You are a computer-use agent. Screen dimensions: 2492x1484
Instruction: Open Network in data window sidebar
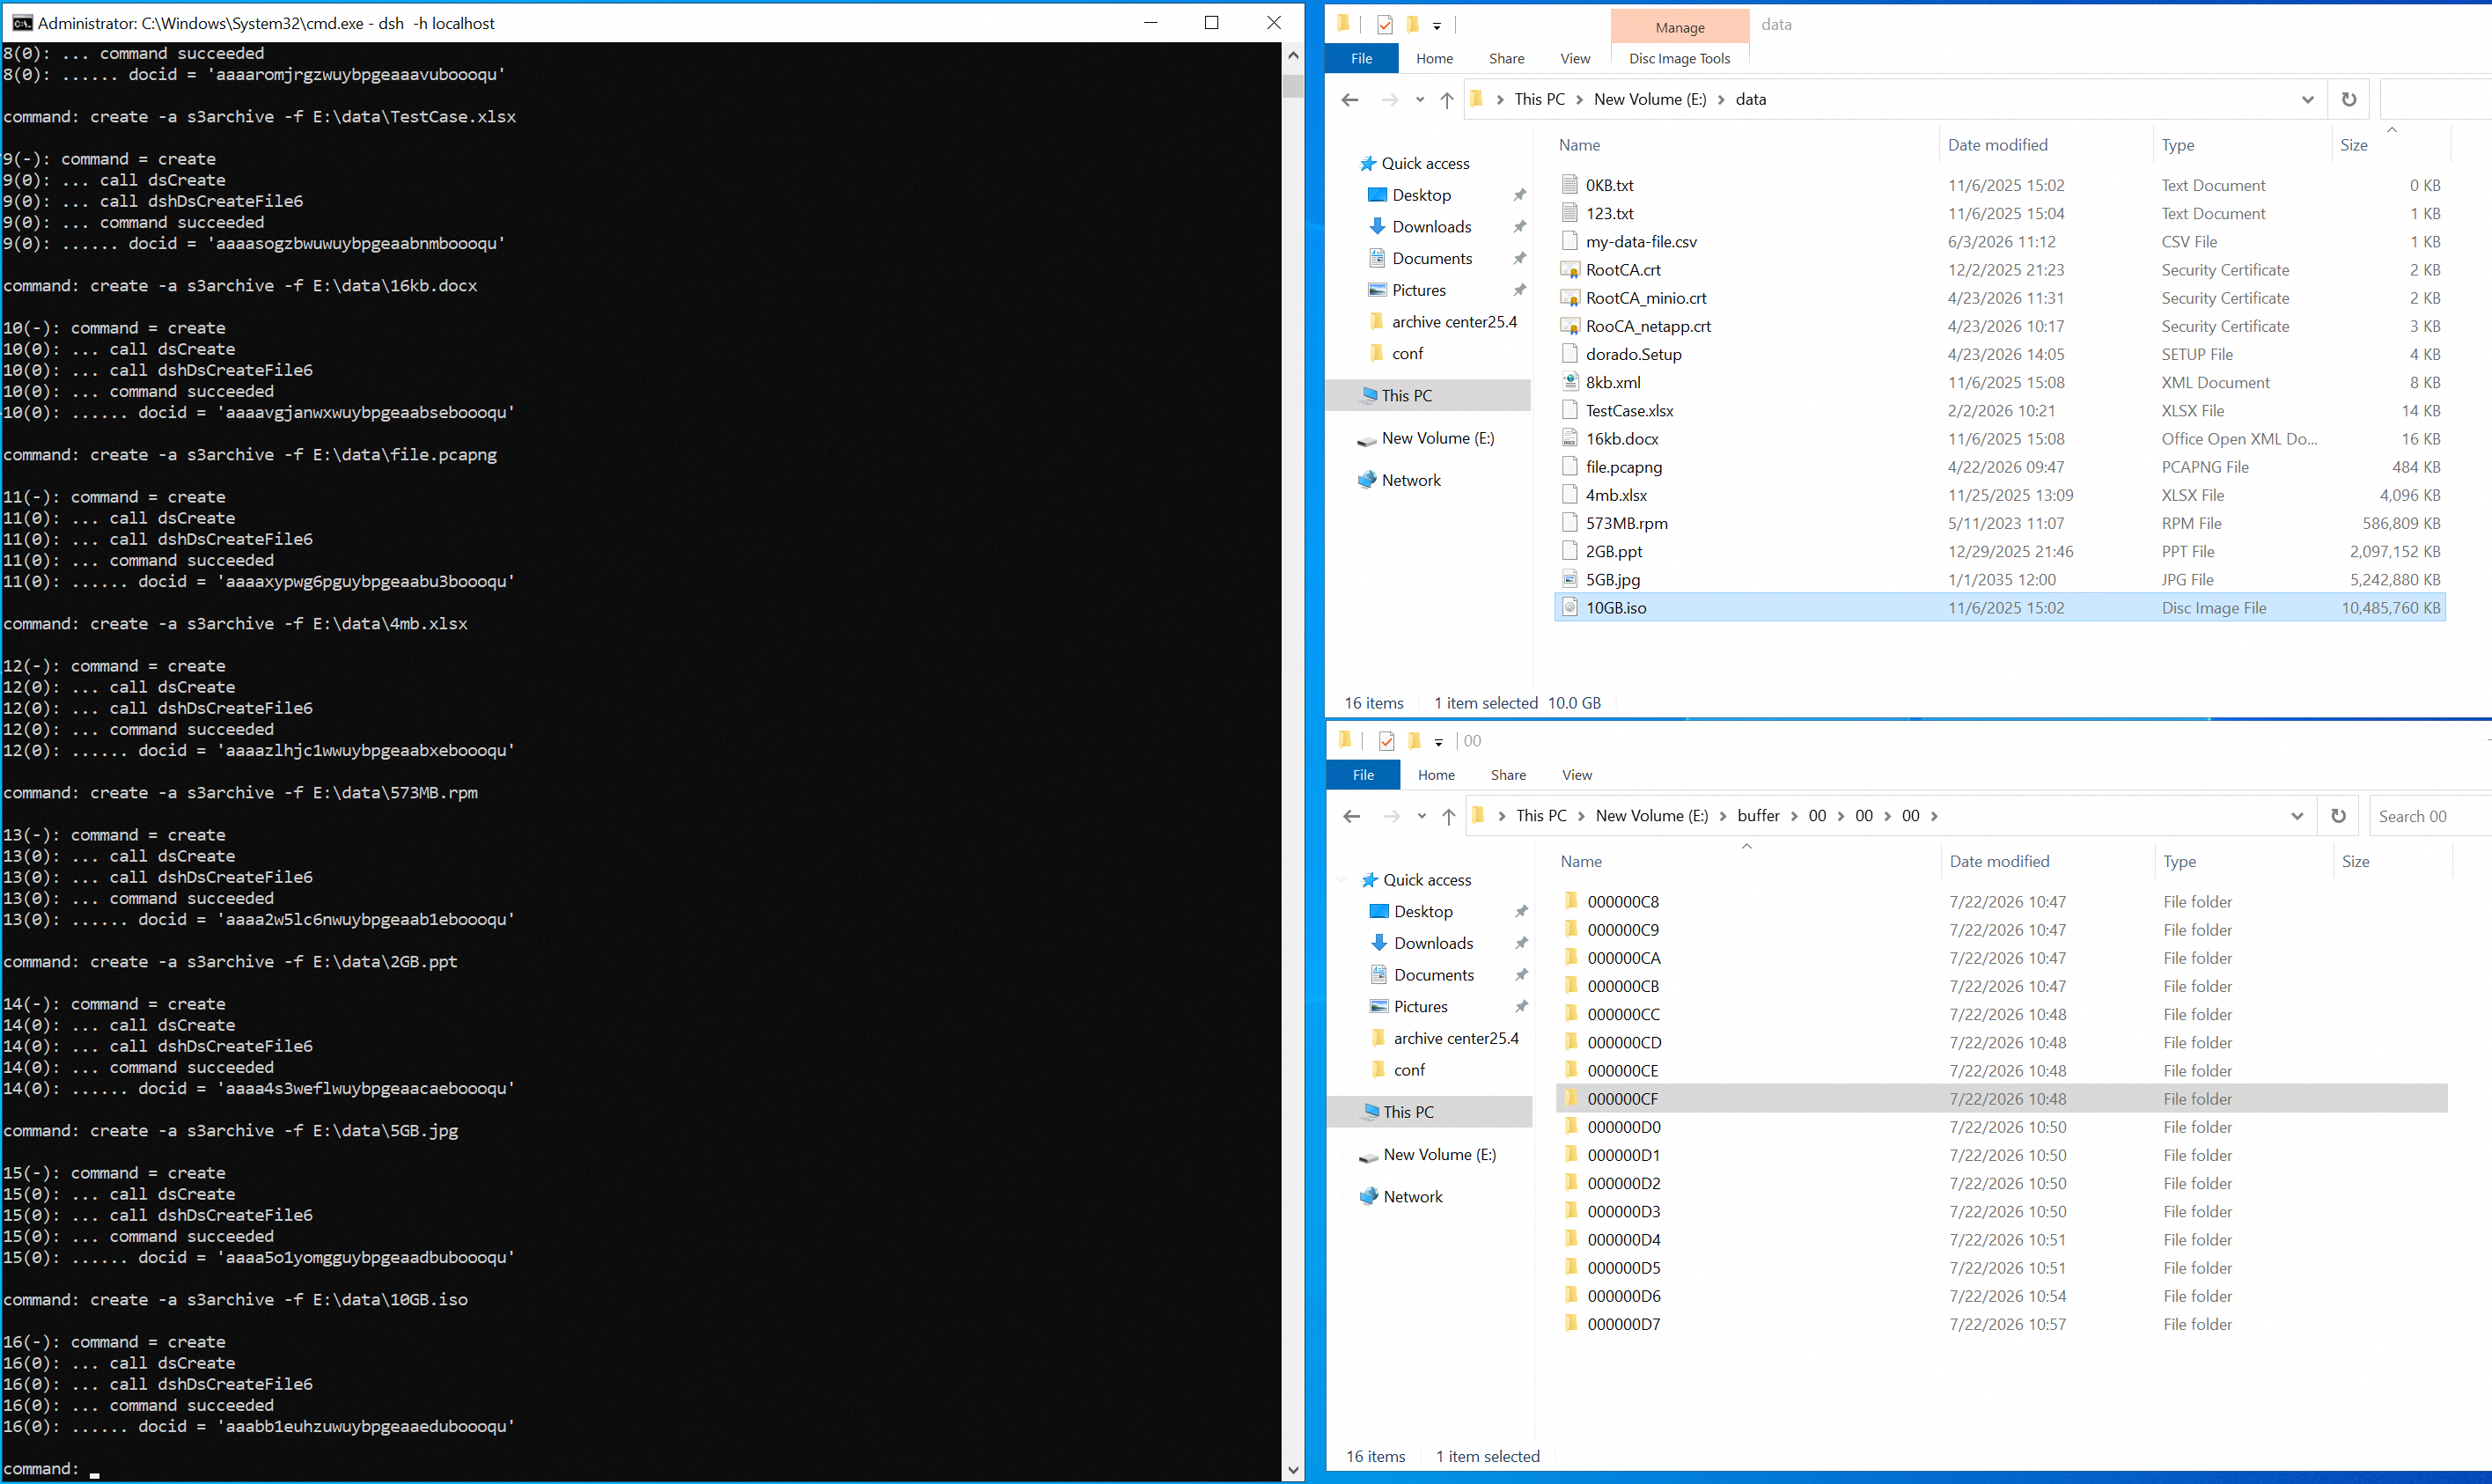(x=1411, y=480)
